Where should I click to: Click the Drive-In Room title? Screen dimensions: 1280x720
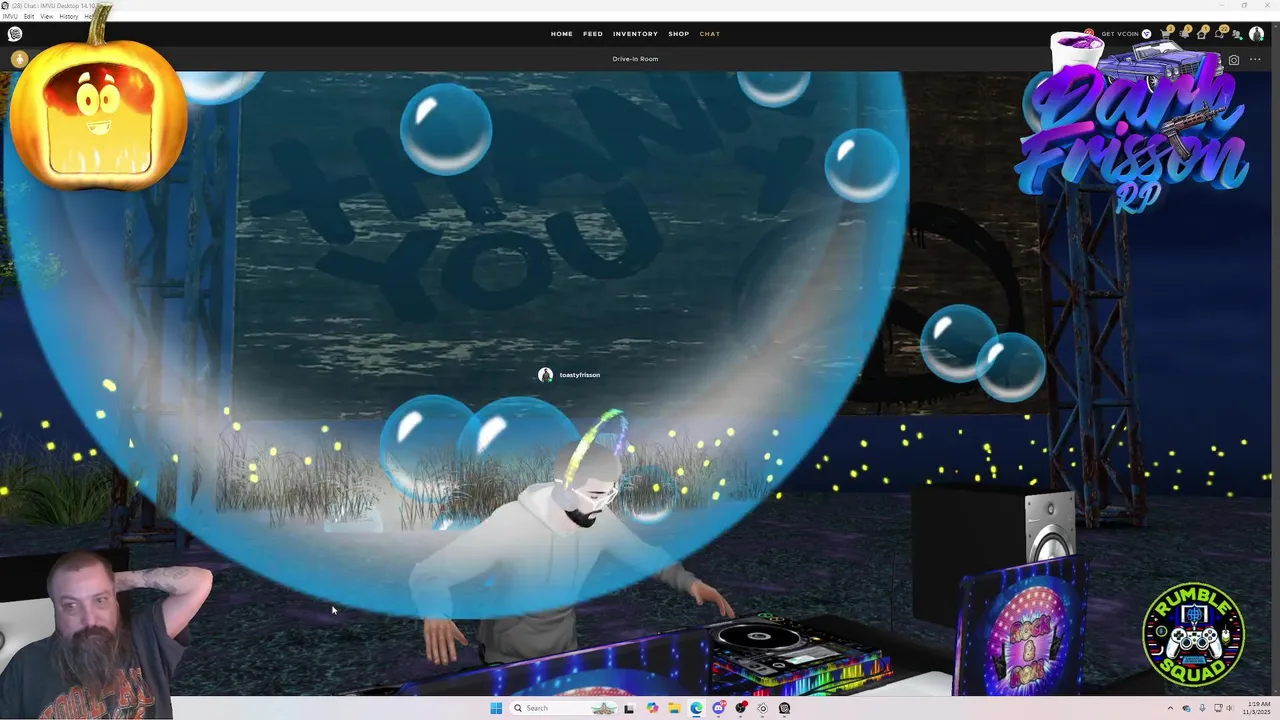pyautogui.click(x=635, y=59)
